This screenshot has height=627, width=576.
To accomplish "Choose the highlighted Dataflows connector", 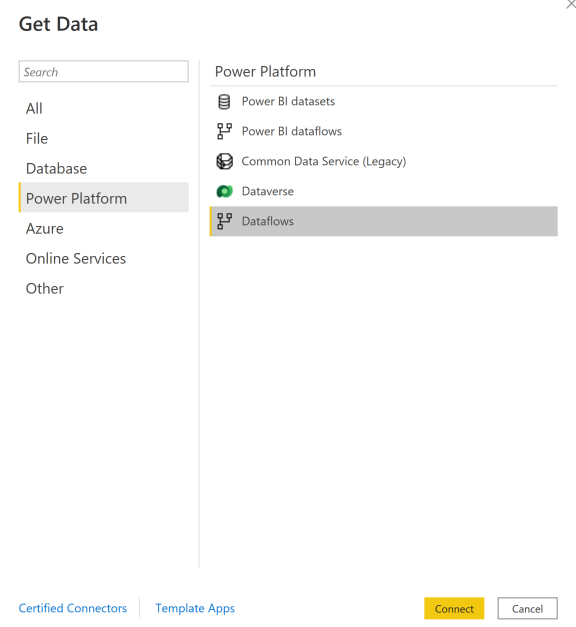I will pyautogui.click(x=384, y=221).
